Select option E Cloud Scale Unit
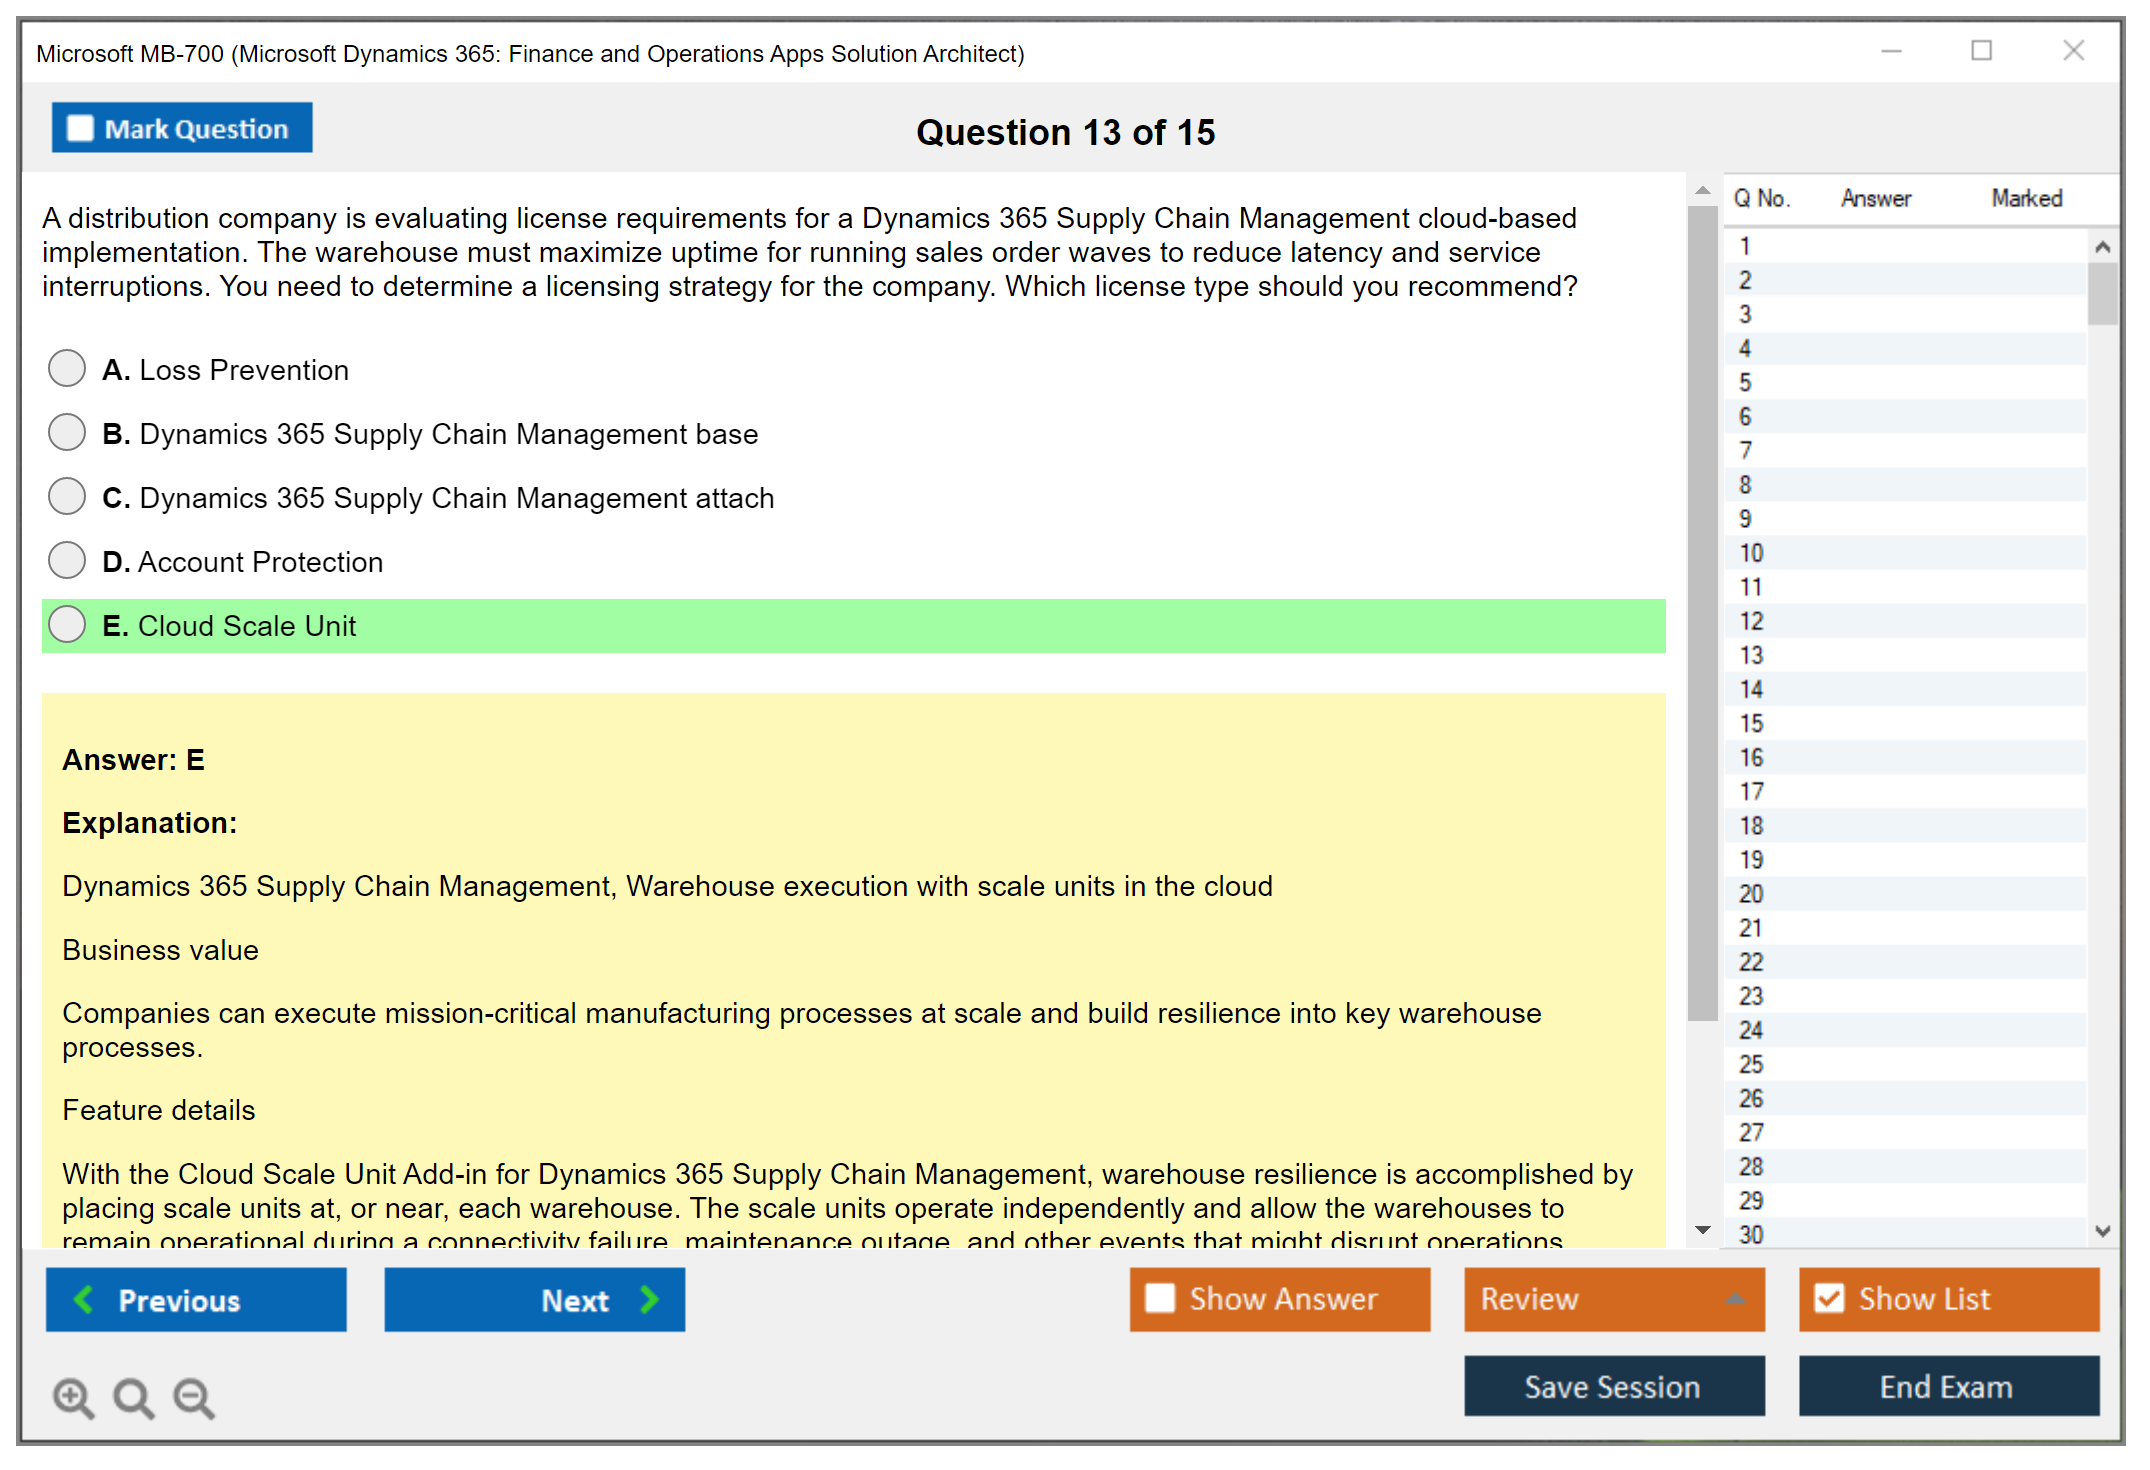2150x1470 pixels. (x=67, y=624)
